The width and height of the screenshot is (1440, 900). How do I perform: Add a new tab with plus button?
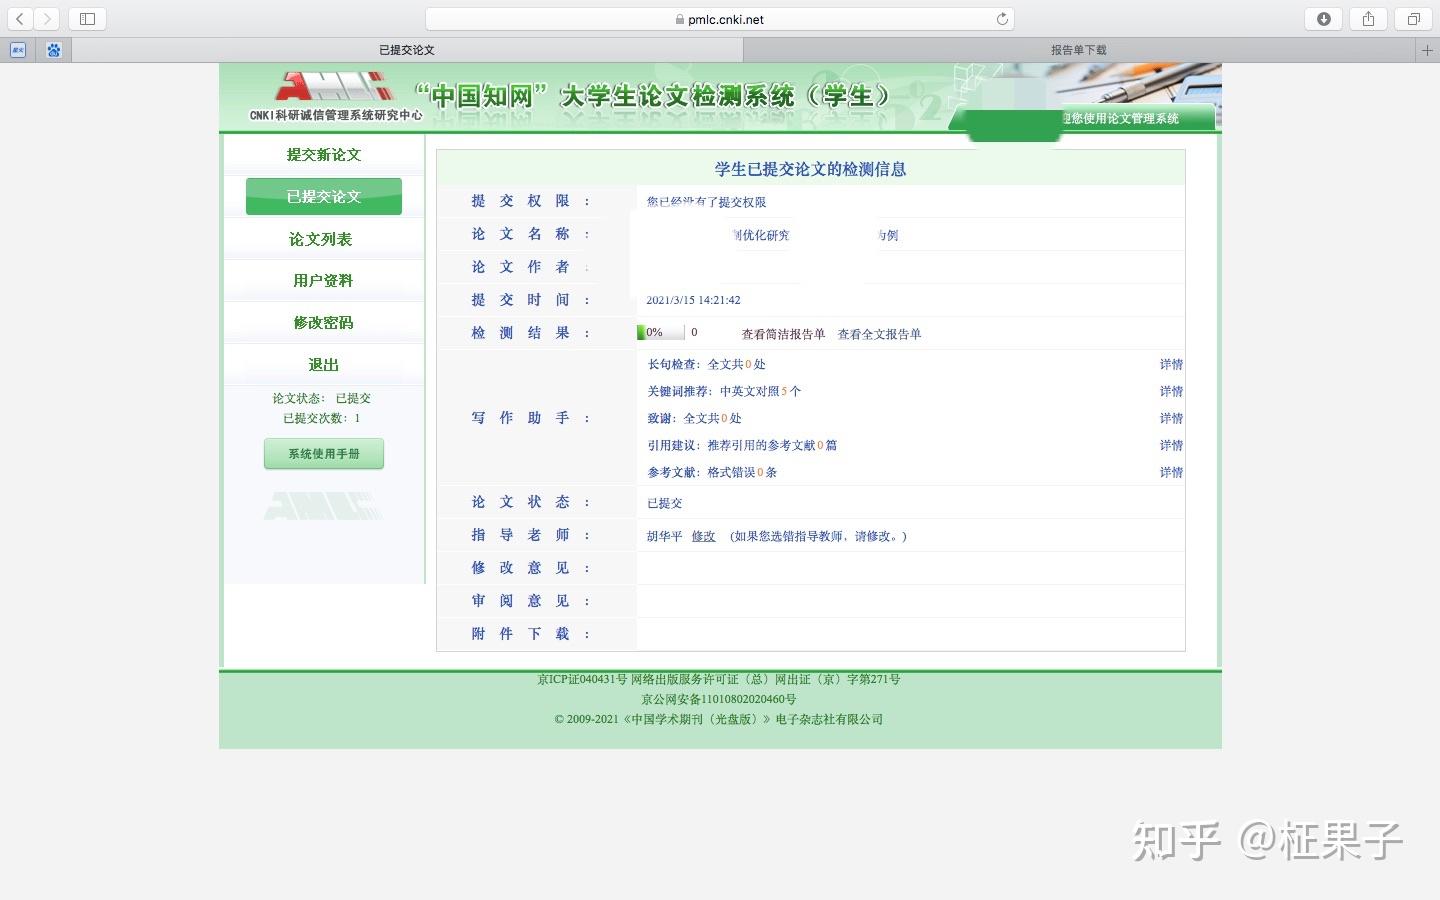click(x=1427, y=50)
